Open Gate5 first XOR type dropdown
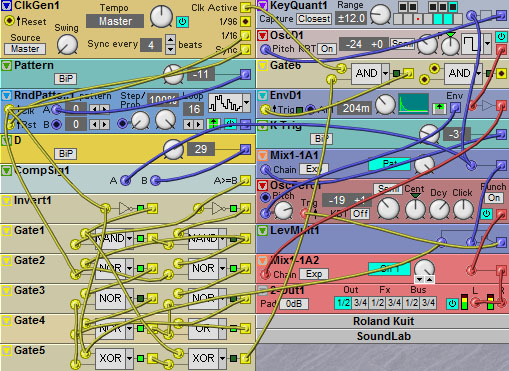The image size is (509, 371). tap(129, 359)
